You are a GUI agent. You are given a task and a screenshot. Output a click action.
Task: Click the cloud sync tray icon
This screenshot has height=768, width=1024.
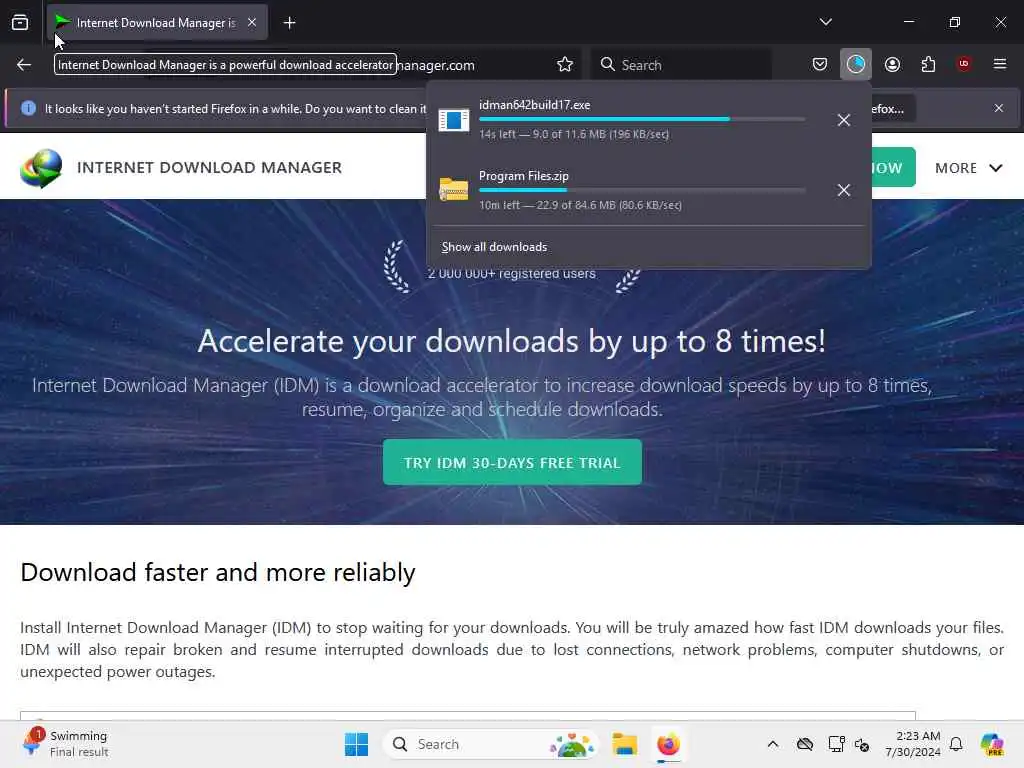[x=805, y=744]
